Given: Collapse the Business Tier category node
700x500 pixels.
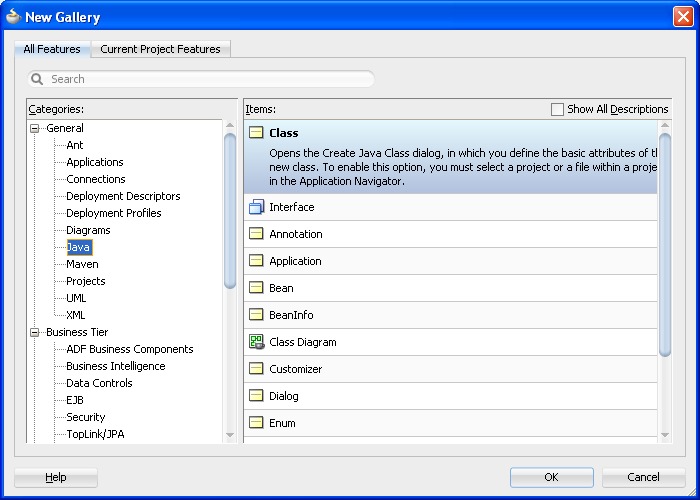Looking at the screenshot, I should pyautogui.click(x=35, y=332).
